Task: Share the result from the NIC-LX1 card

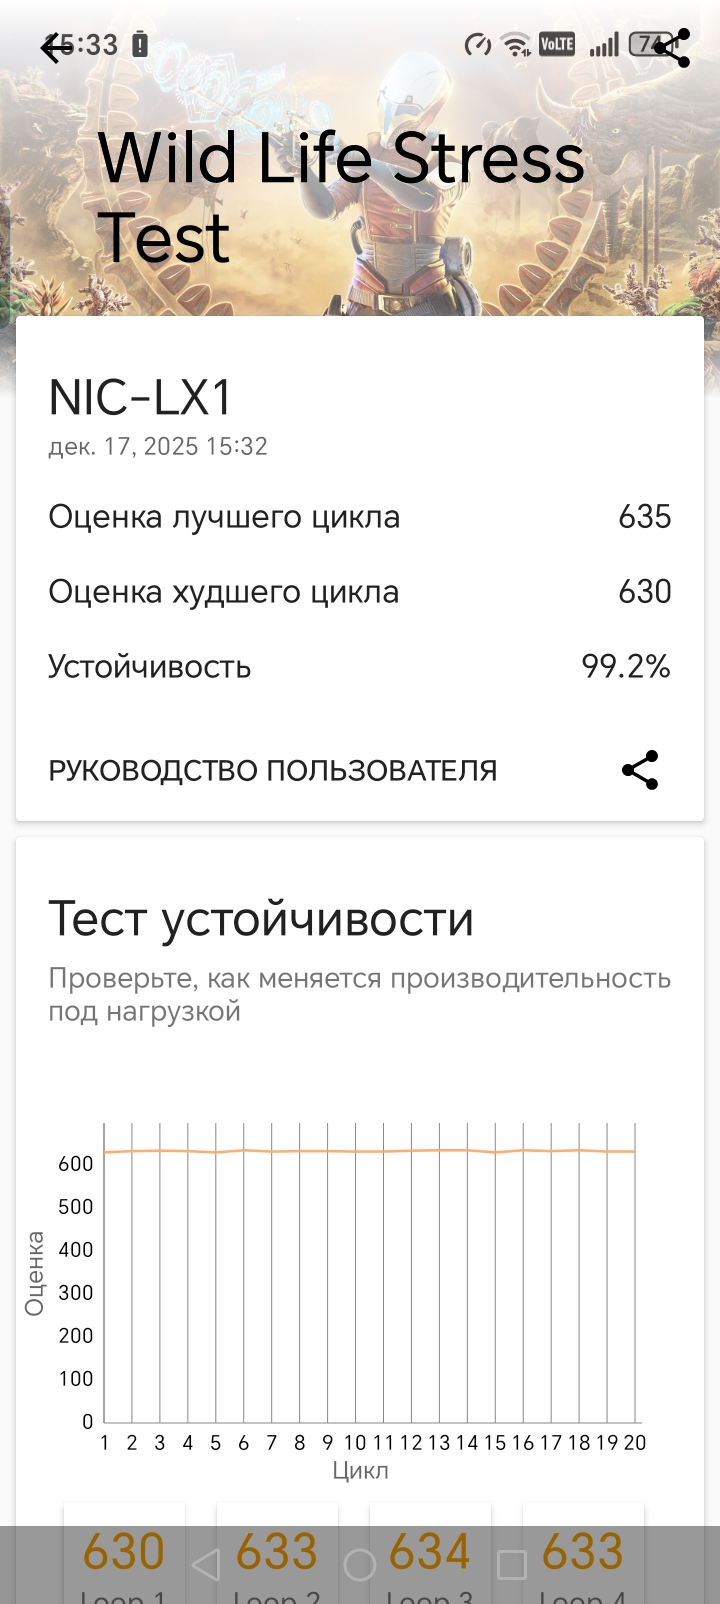Action: click(x=640, y=770)
